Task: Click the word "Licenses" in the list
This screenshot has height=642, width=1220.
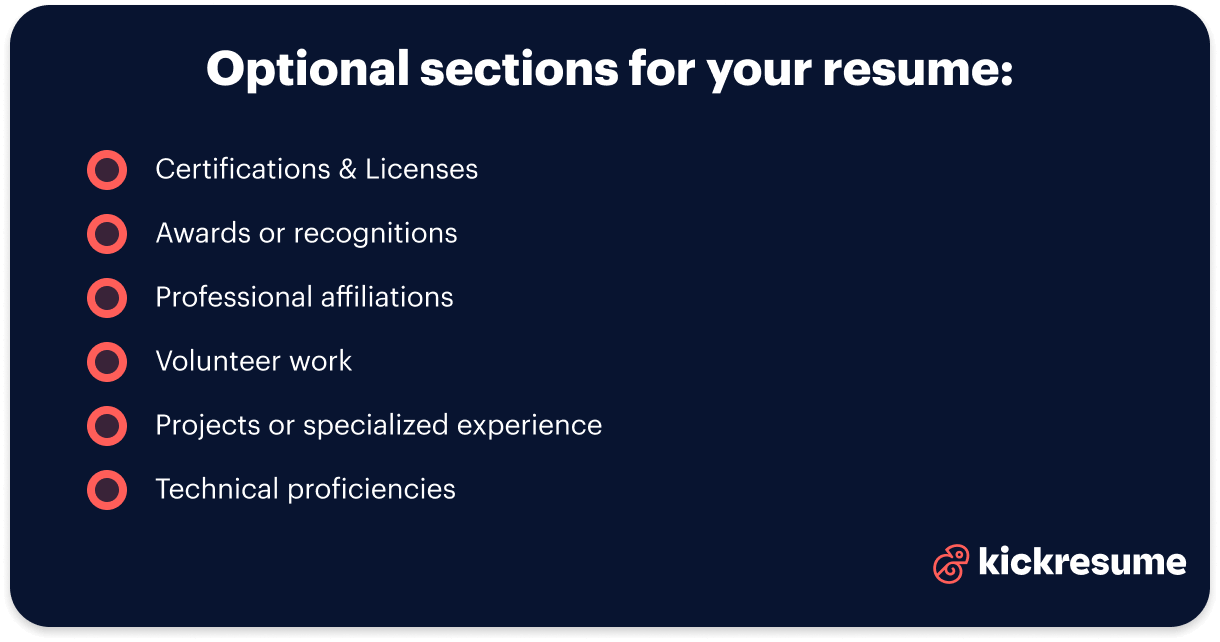Action: [x=421, y=170]
